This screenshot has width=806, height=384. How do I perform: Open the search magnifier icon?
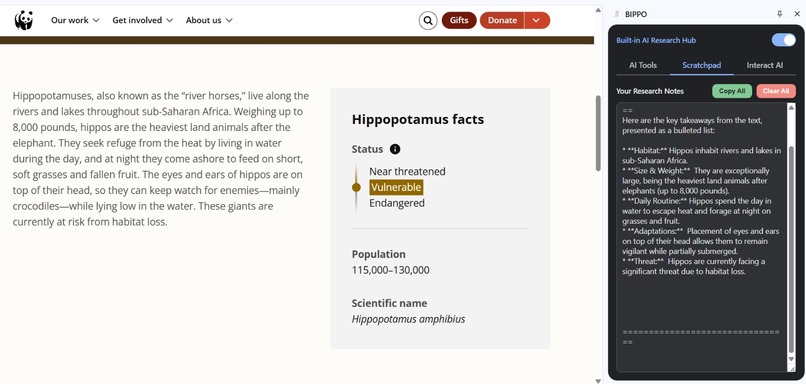pyautogui.click(x=428, y=21)
